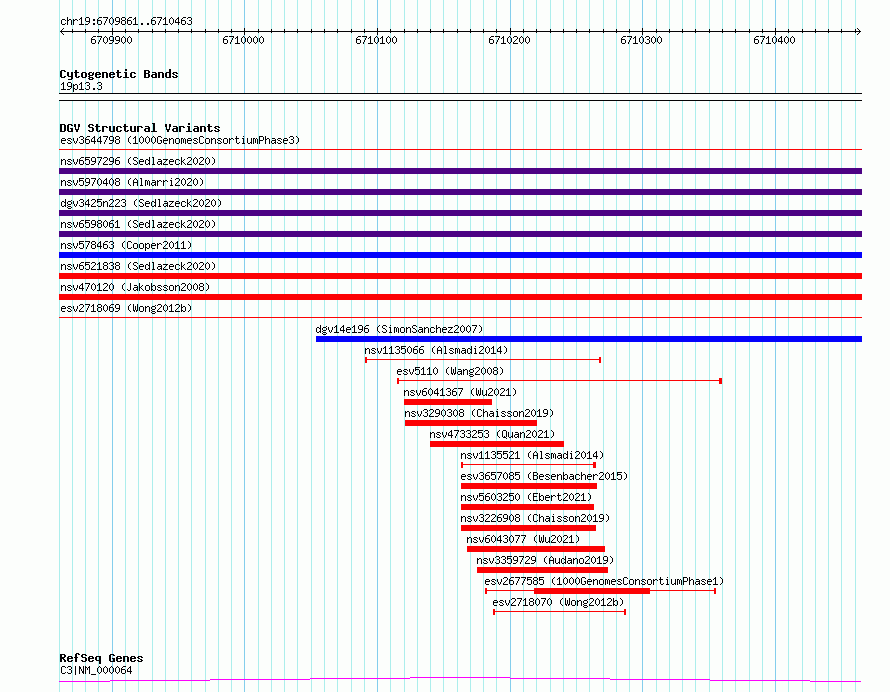Click ruler position 6710000
890x692 pixels.
tap(244, 40)
